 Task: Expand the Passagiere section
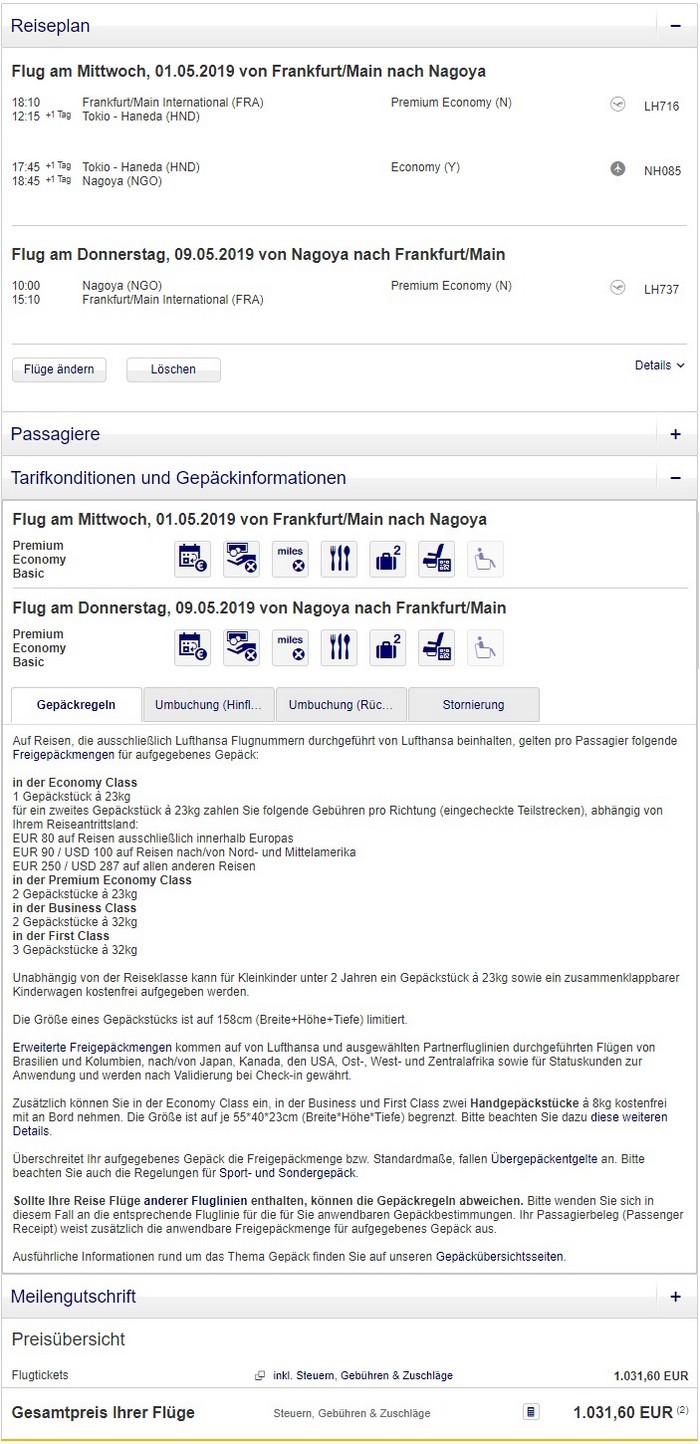pos(676,434)
